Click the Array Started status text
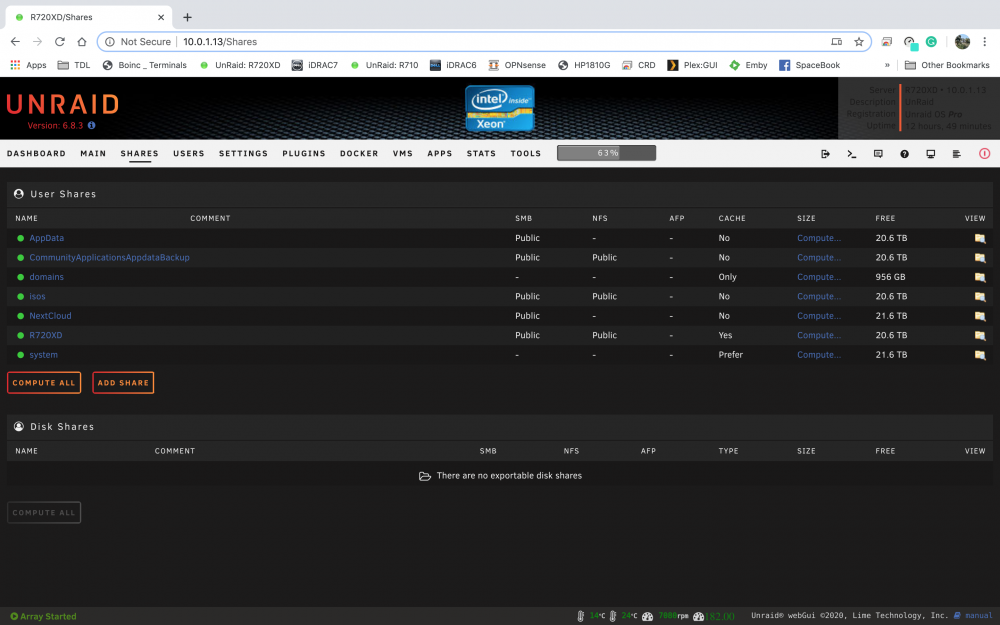The height and width of the screenshot is (625, 1000). click(48, 616)
